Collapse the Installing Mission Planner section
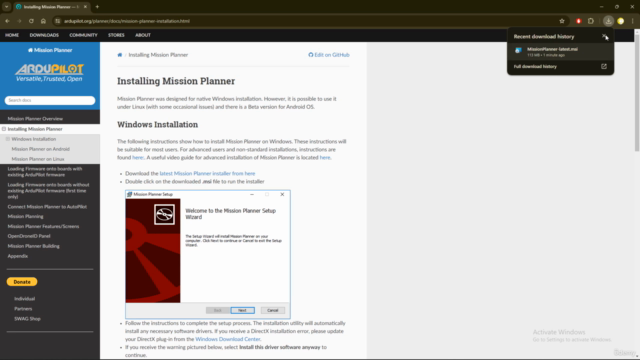 point(4,129)
